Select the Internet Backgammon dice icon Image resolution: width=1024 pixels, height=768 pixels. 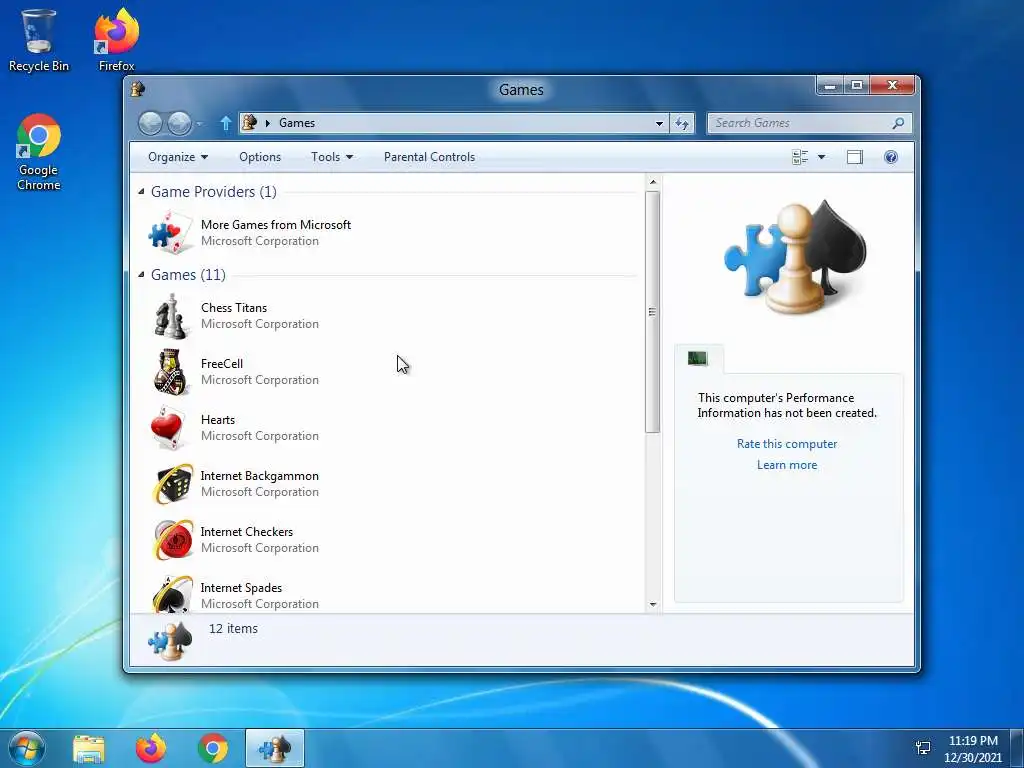172,484
